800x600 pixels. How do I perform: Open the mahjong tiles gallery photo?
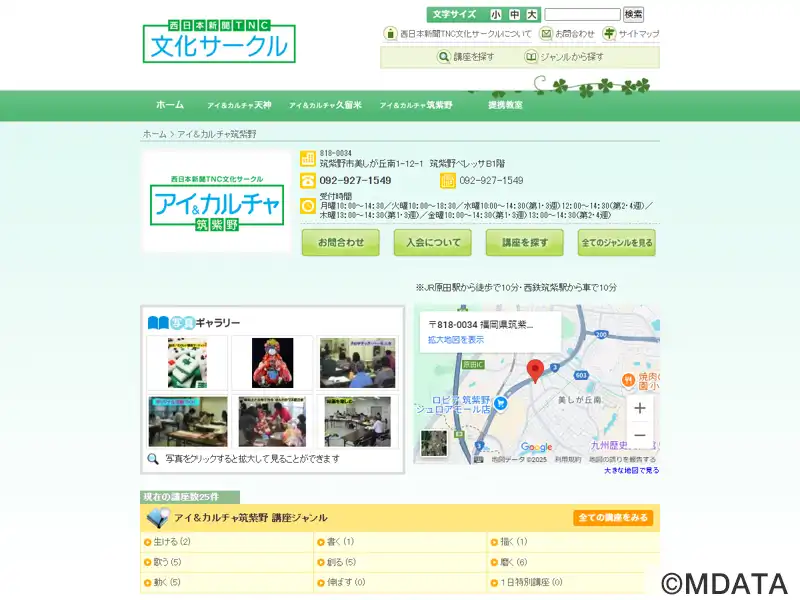click(x=187, y=363)
